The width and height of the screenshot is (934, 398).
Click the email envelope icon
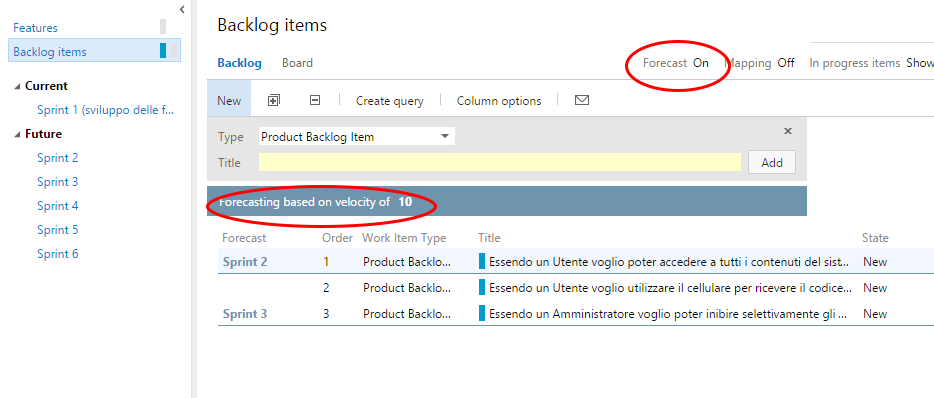[x=582, y=100]
